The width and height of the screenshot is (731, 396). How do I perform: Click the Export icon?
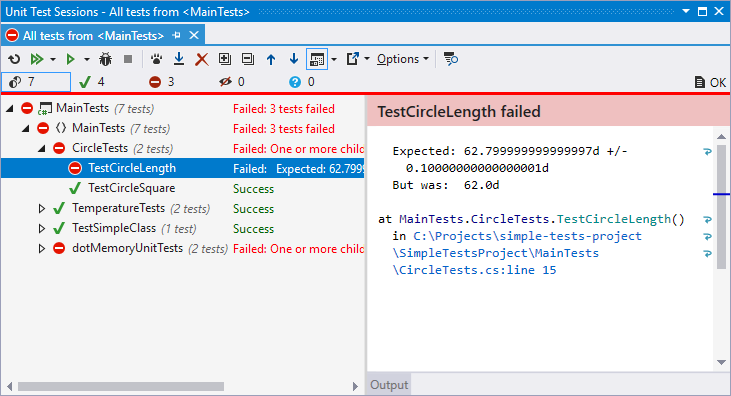[x=352, y=59]
